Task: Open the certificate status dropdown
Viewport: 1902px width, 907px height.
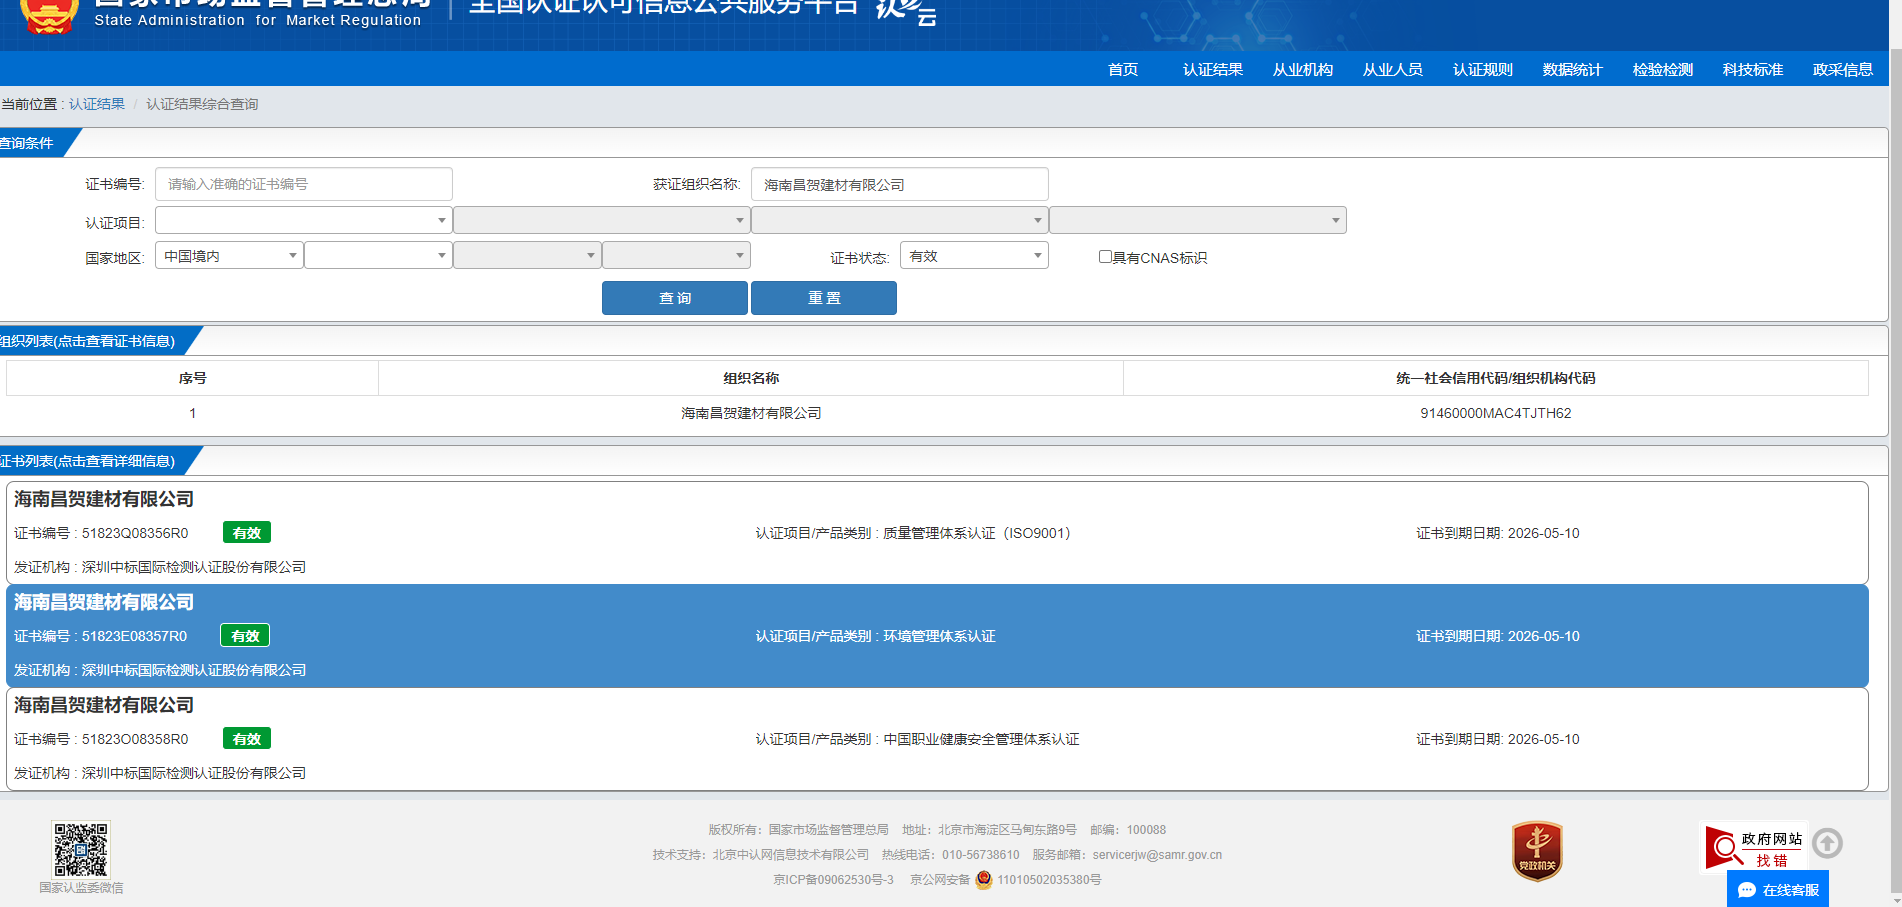Action: 973,256
